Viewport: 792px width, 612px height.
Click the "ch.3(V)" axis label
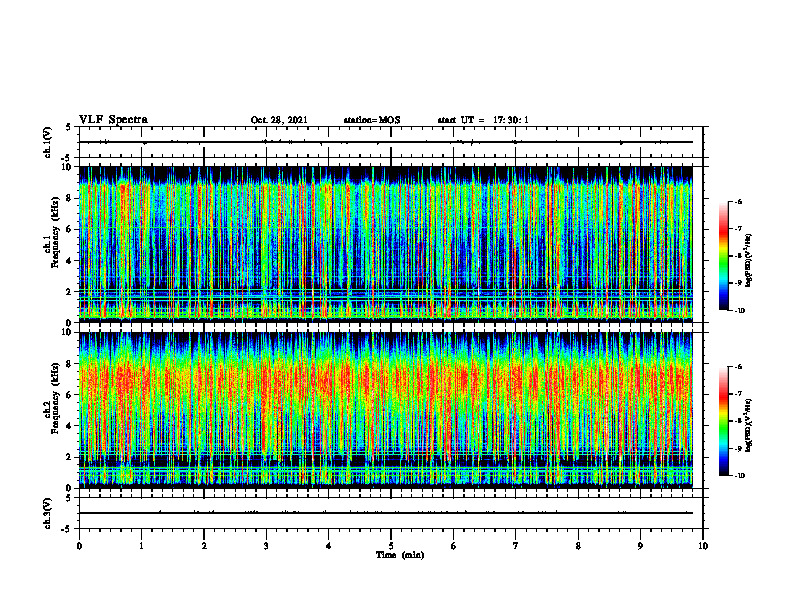(x=48, y=514)
